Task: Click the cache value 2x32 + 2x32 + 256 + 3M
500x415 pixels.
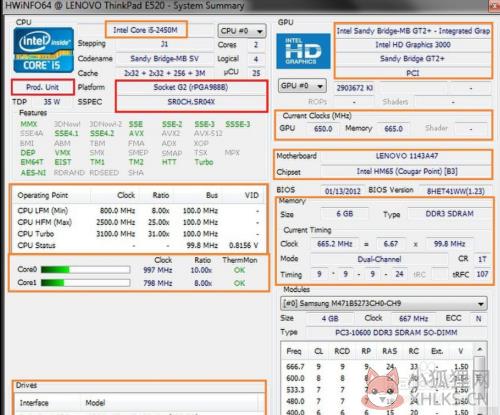Action: tap(164, 73)
